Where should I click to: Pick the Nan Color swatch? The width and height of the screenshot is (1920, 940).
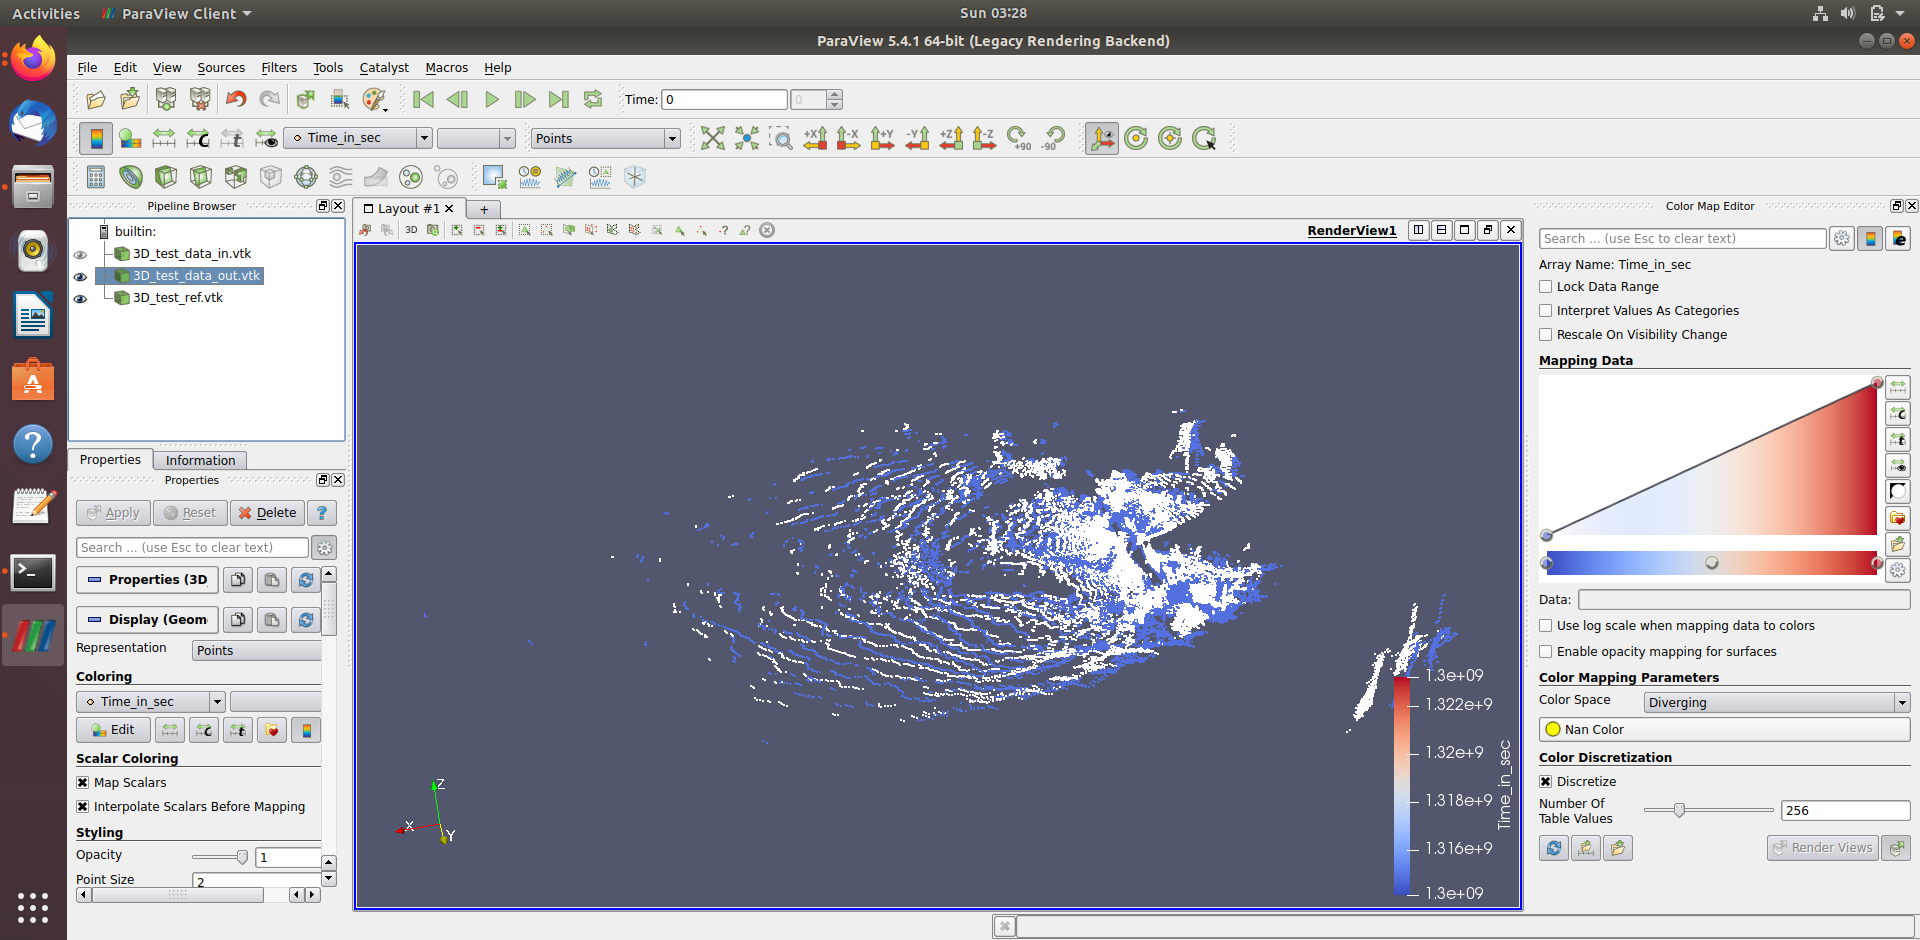point(1553,730)
